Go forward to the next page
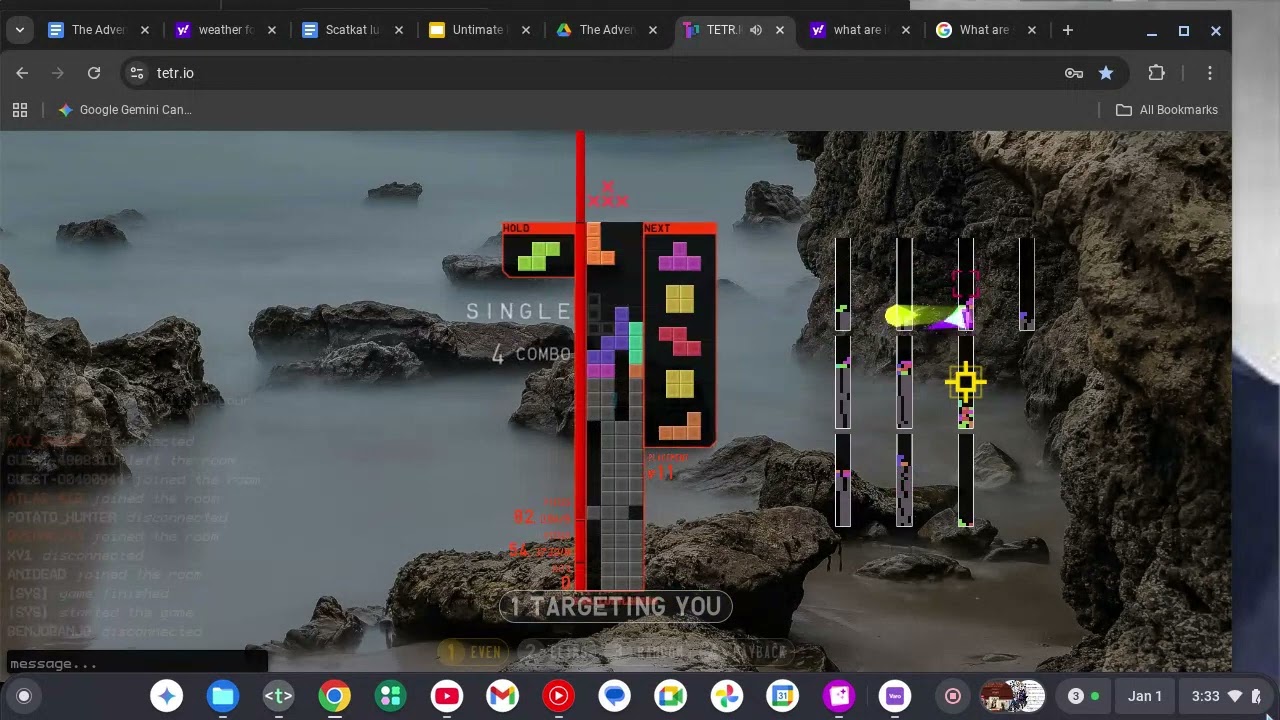Screen dimensions: 1280x720 pos(57,73)
